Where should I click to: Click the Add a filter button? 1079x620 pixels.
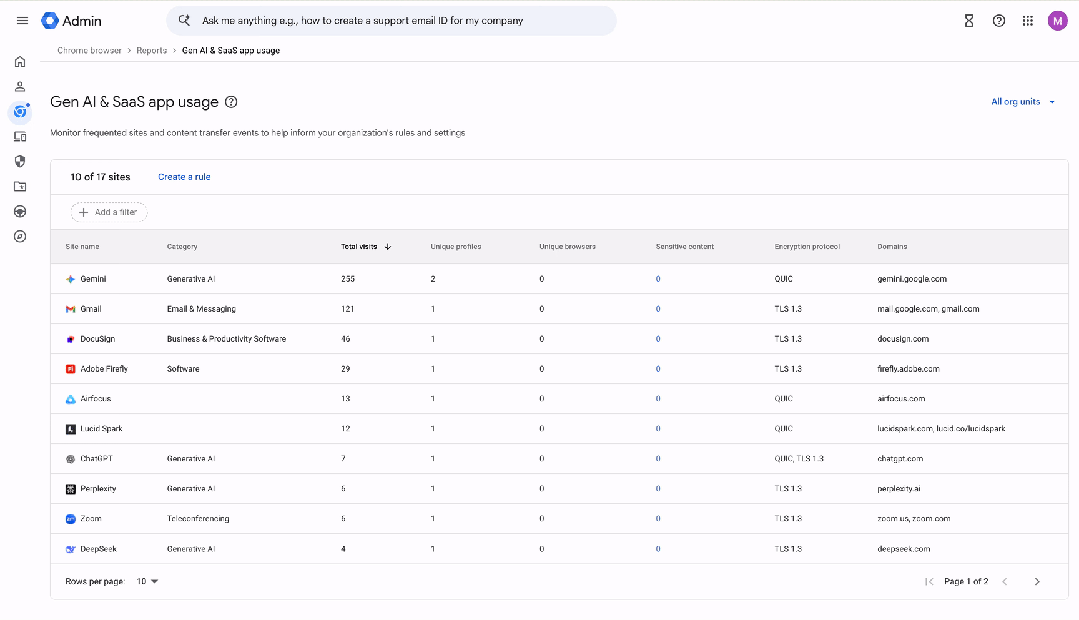109,212
